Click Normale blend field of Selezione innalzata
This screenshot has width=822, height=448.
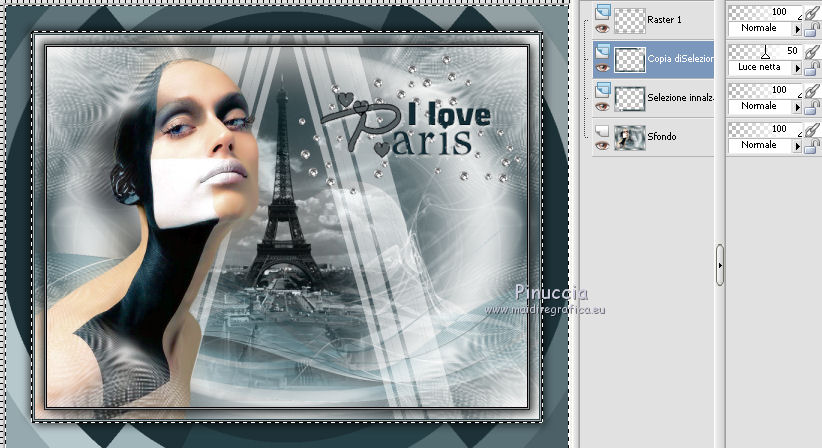click(760, 106)
